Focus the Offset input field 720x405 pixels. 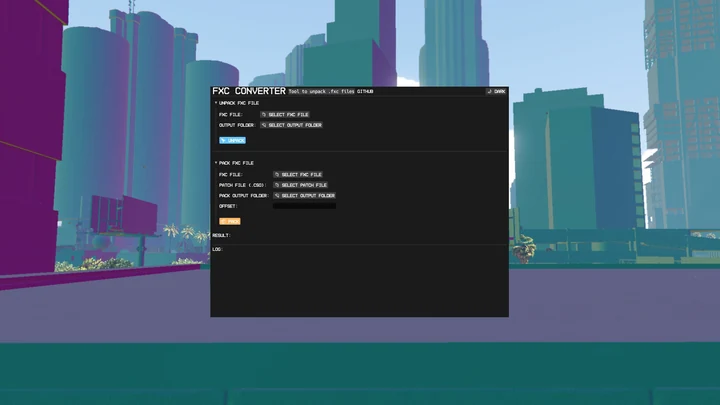(x=304, y=206)
